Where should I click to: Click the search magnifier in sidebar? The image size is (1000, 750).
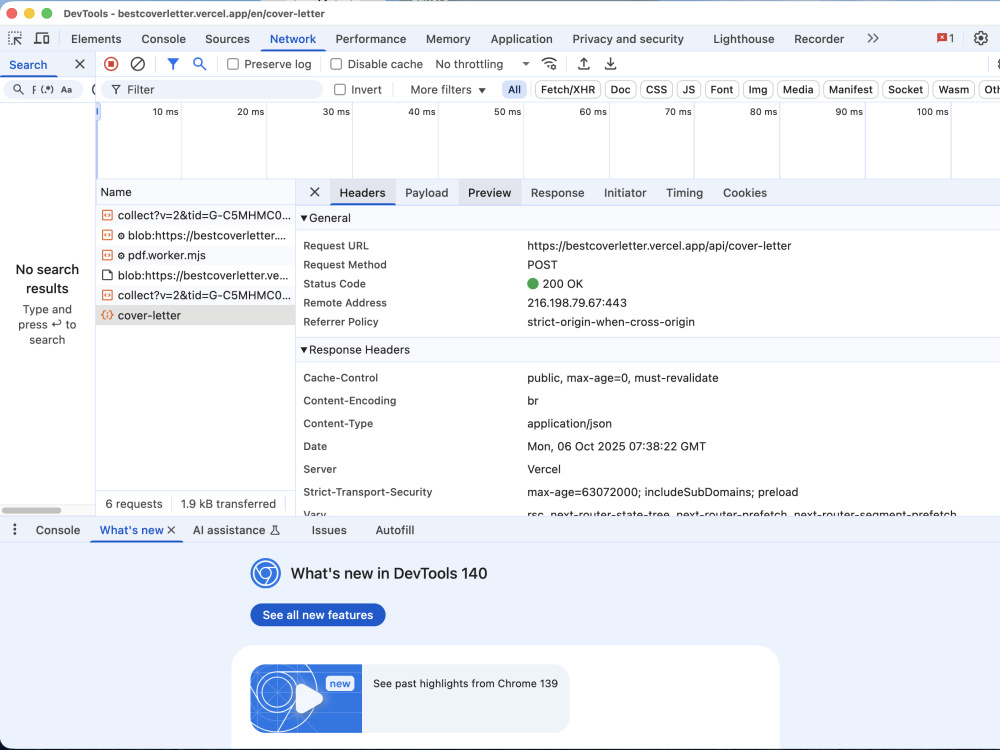click(18, 89)
